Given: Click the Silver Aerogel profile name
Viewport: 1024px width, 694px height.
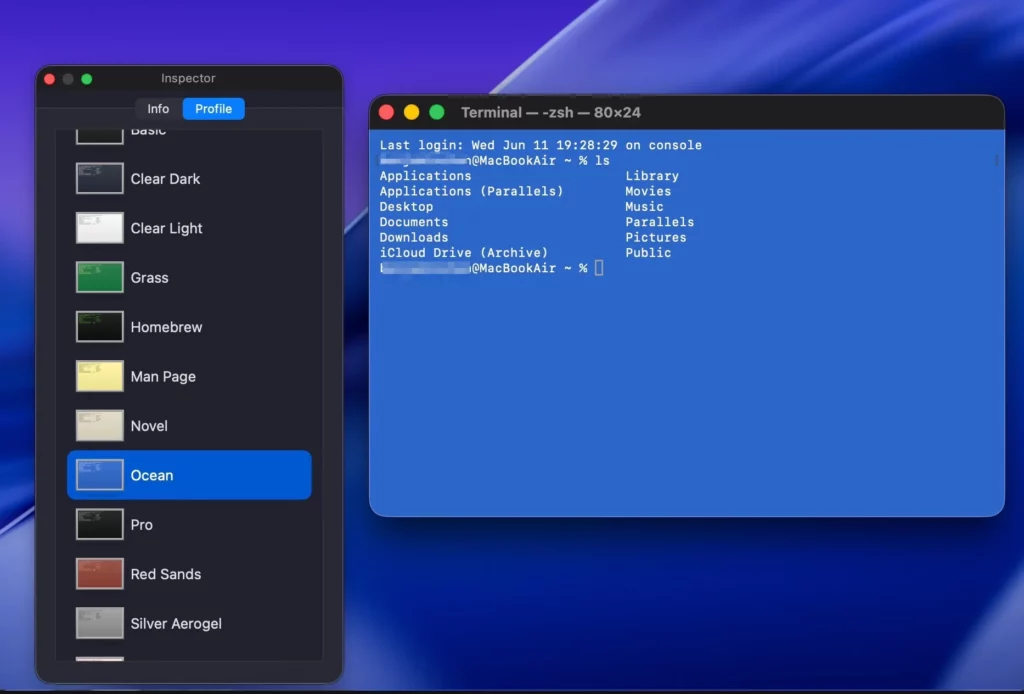Looking at the screenshot, I should click(x=176, y=623).
